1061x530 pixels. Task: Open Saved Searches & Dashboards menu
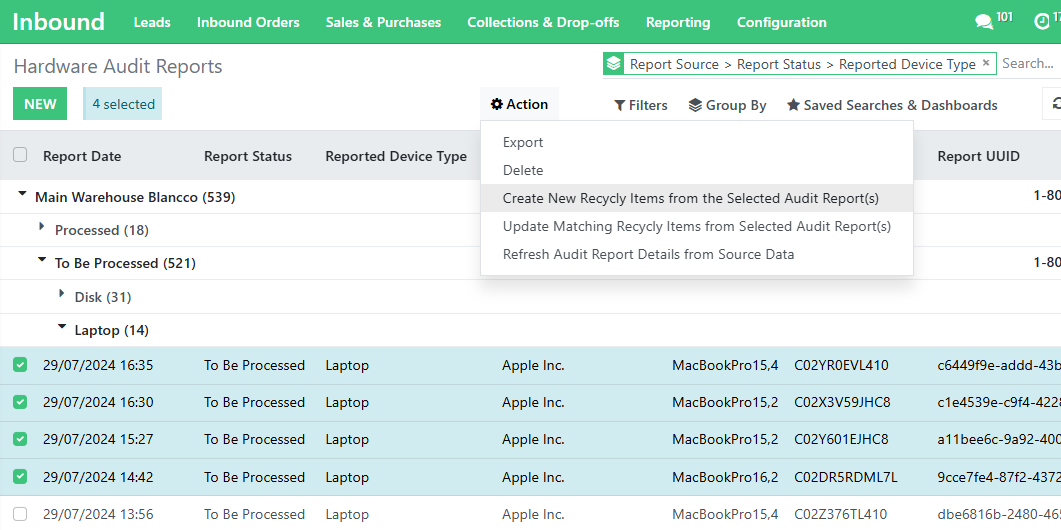tap(892, 105)
